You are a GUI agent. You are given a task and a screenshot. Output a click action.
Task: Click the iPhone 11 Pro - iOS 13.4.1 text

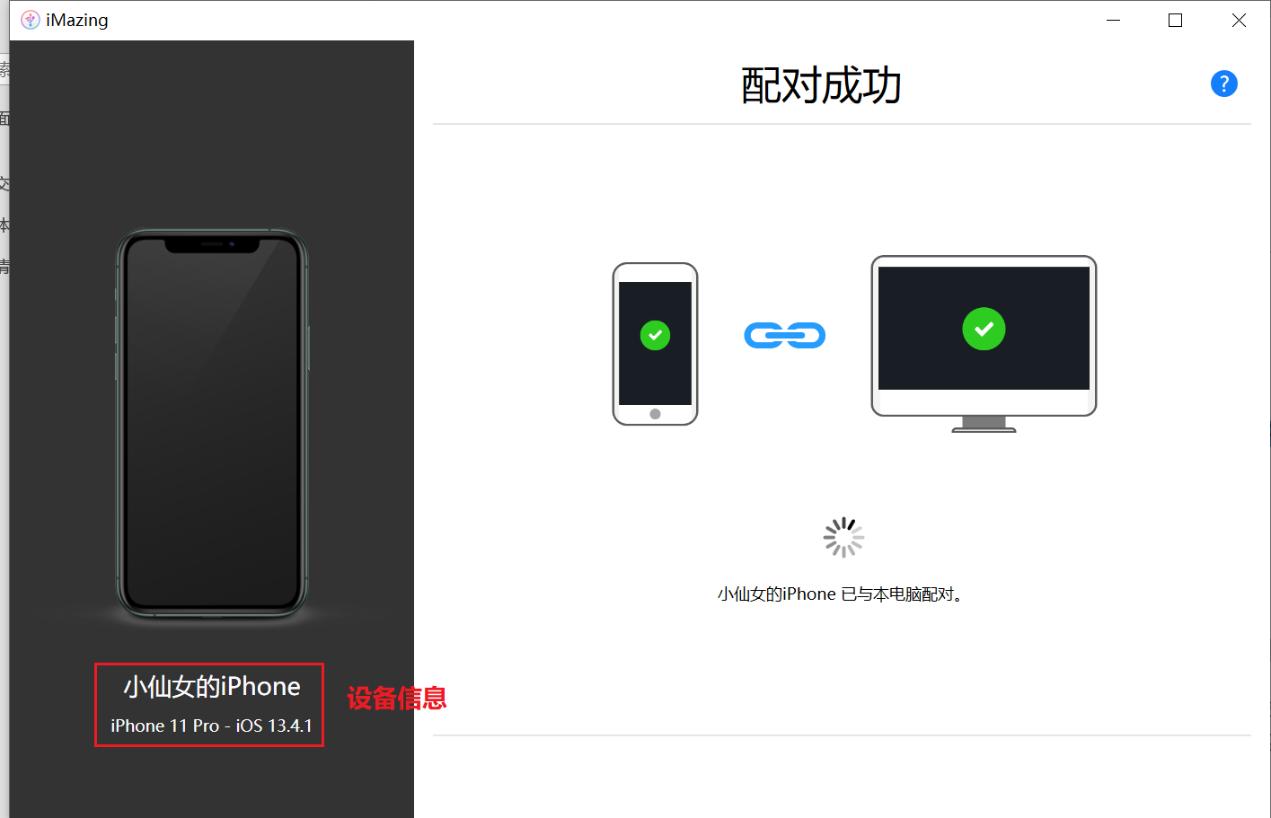(211, 726)
